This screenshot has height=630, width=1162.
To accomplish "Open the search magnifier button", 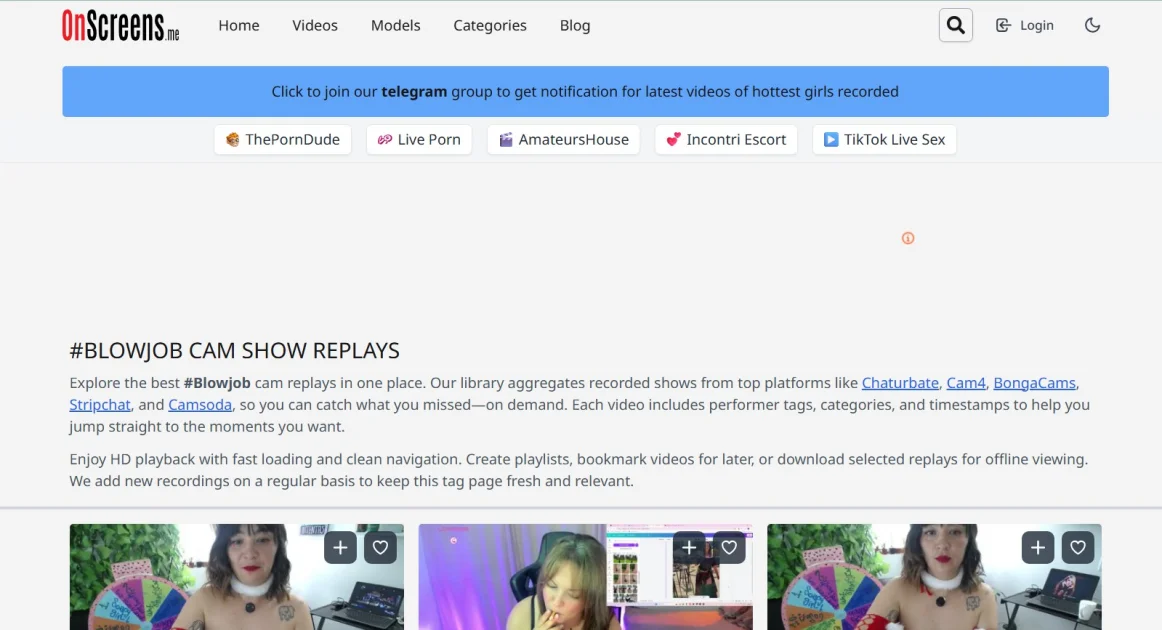I will coord(955,25).
